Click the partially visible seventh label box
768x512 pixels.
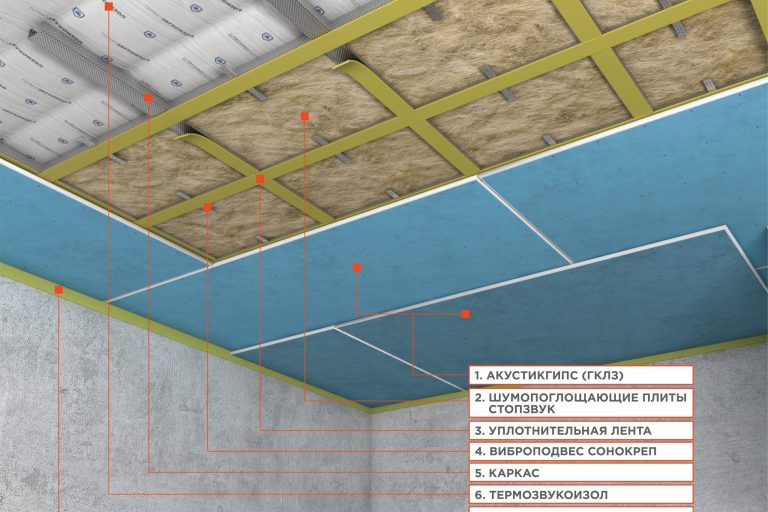coord(580,509)
